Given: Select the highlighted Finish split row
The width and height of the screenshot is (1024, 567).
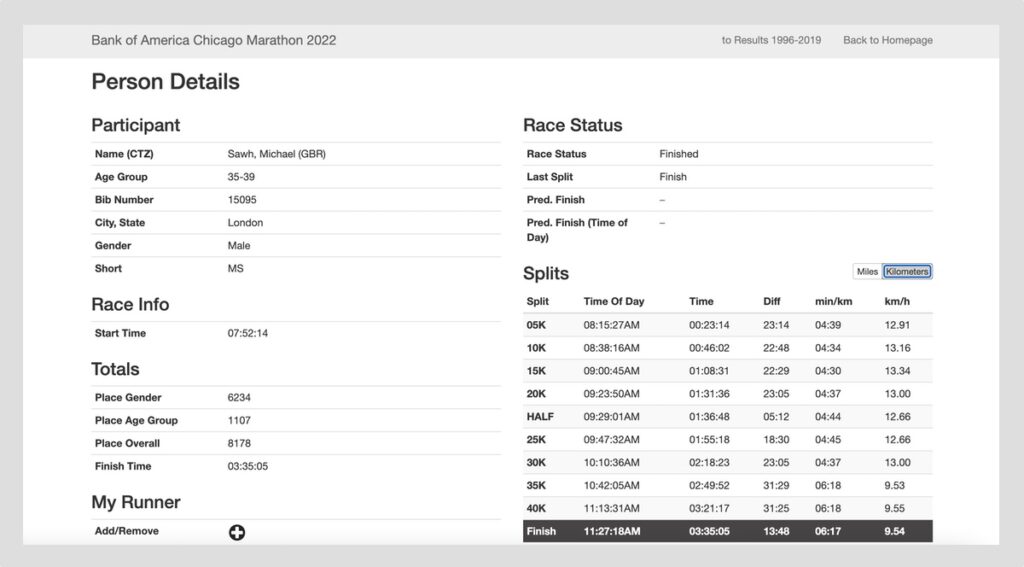Looking at the screenshot, I should [727, 531].
